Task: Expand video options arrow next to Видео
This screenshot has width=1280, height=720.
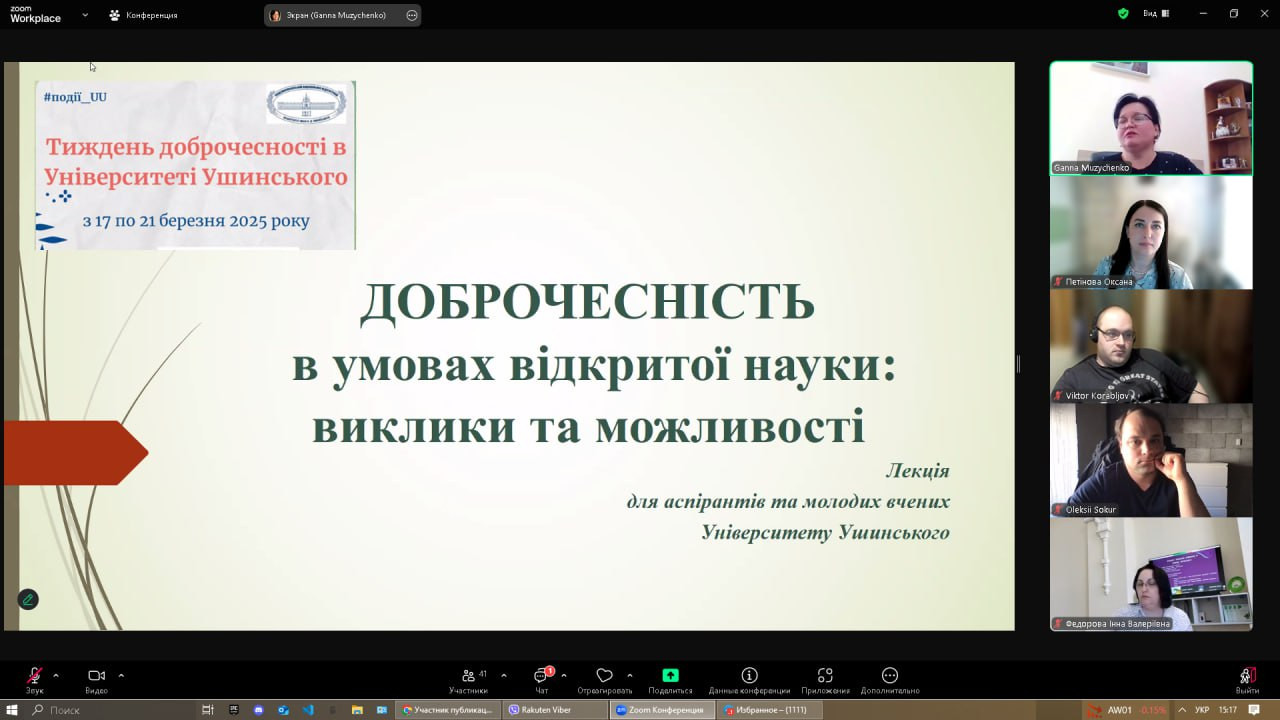Action: pyautogui.click(x=121, y=675)
